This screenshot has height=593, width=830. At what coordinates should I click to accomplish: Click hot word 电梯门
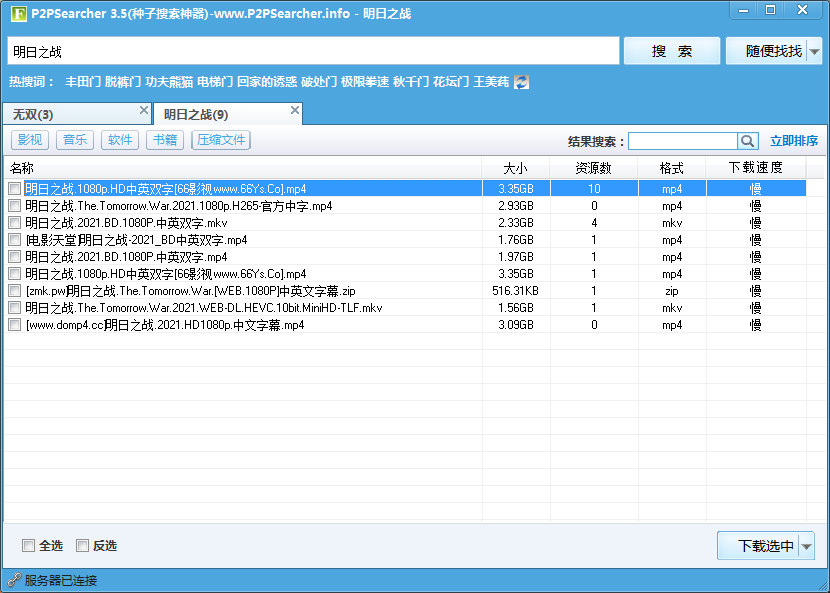click(x=215, y=82)
